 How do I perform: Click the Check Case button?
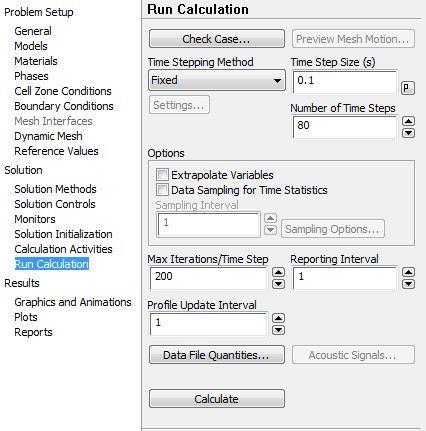coord(217,39)
